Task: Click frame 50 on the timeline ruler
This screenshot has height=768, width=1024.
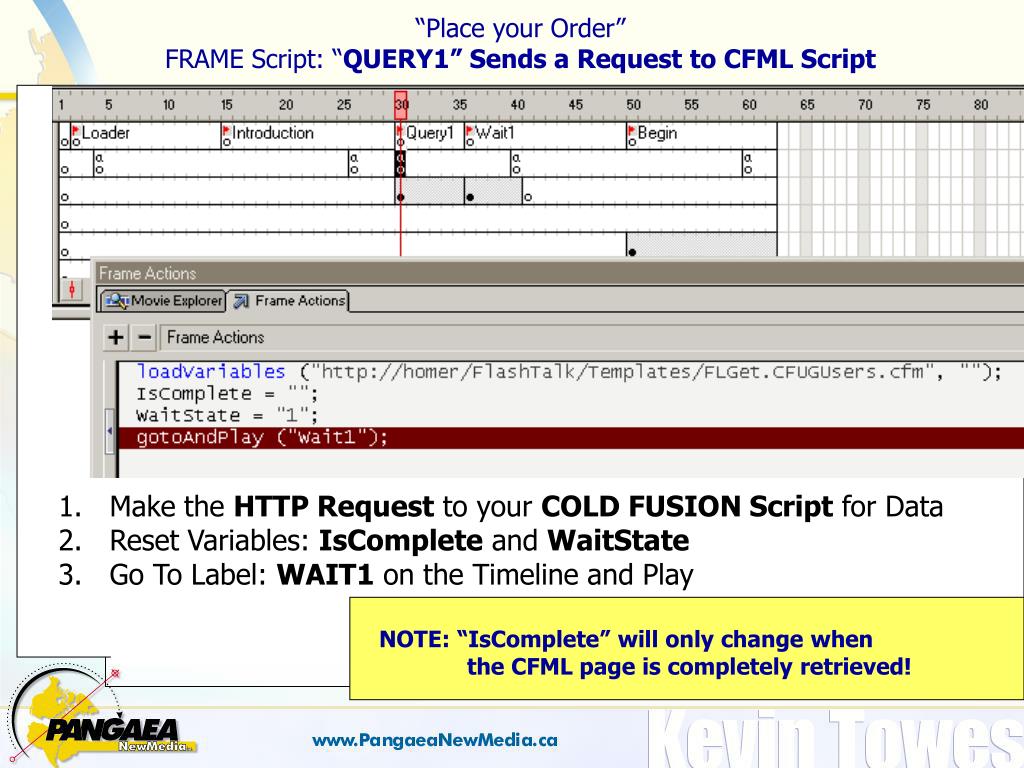Action: point(633,105)
